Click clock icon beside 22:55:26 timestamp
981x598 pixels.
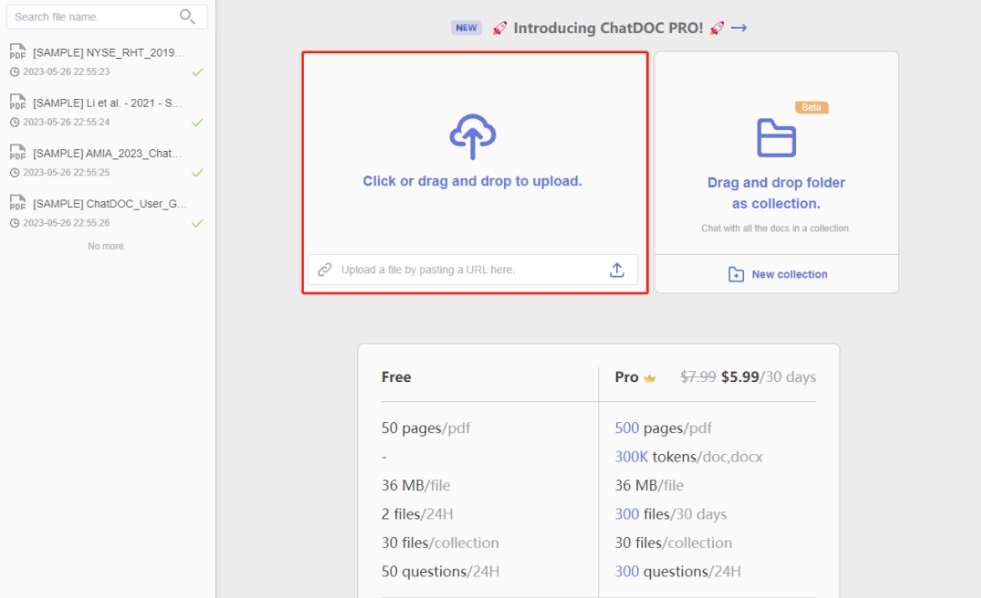coord(14,223)
